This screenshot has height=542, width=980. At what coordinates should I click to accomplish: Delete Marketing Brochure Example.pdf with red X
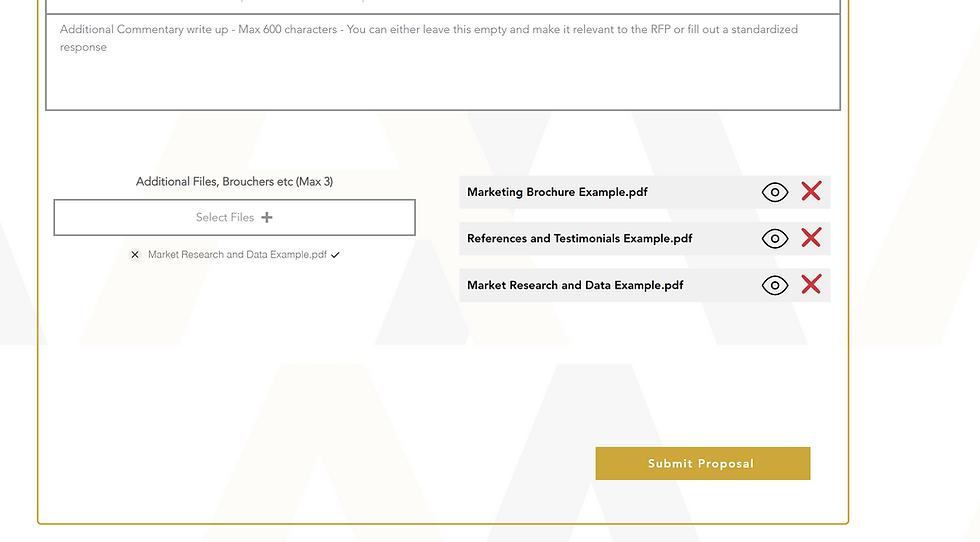[811, 191]
